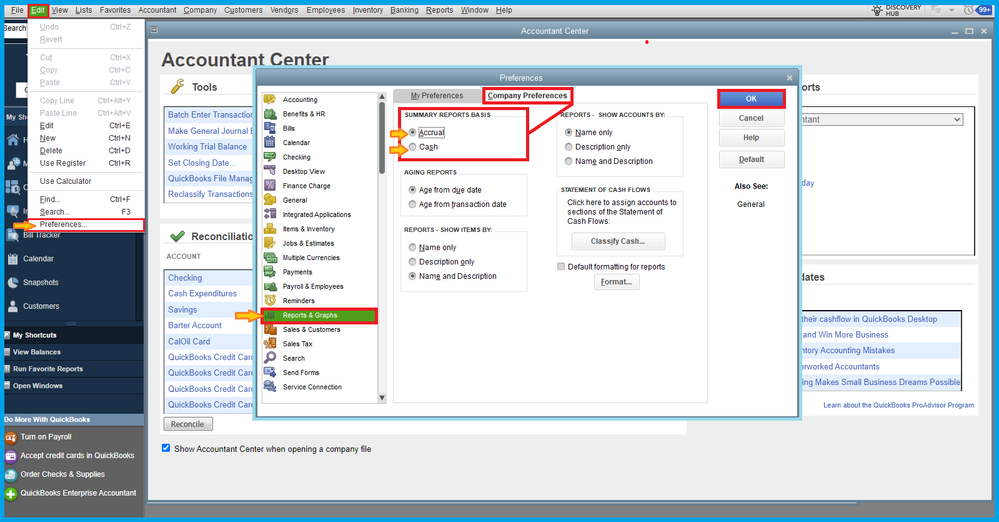Image resolution: width=999 pixels, height=522 pixels.
Task: Open the Sales & Customers icon
Action: pos(270,329)
